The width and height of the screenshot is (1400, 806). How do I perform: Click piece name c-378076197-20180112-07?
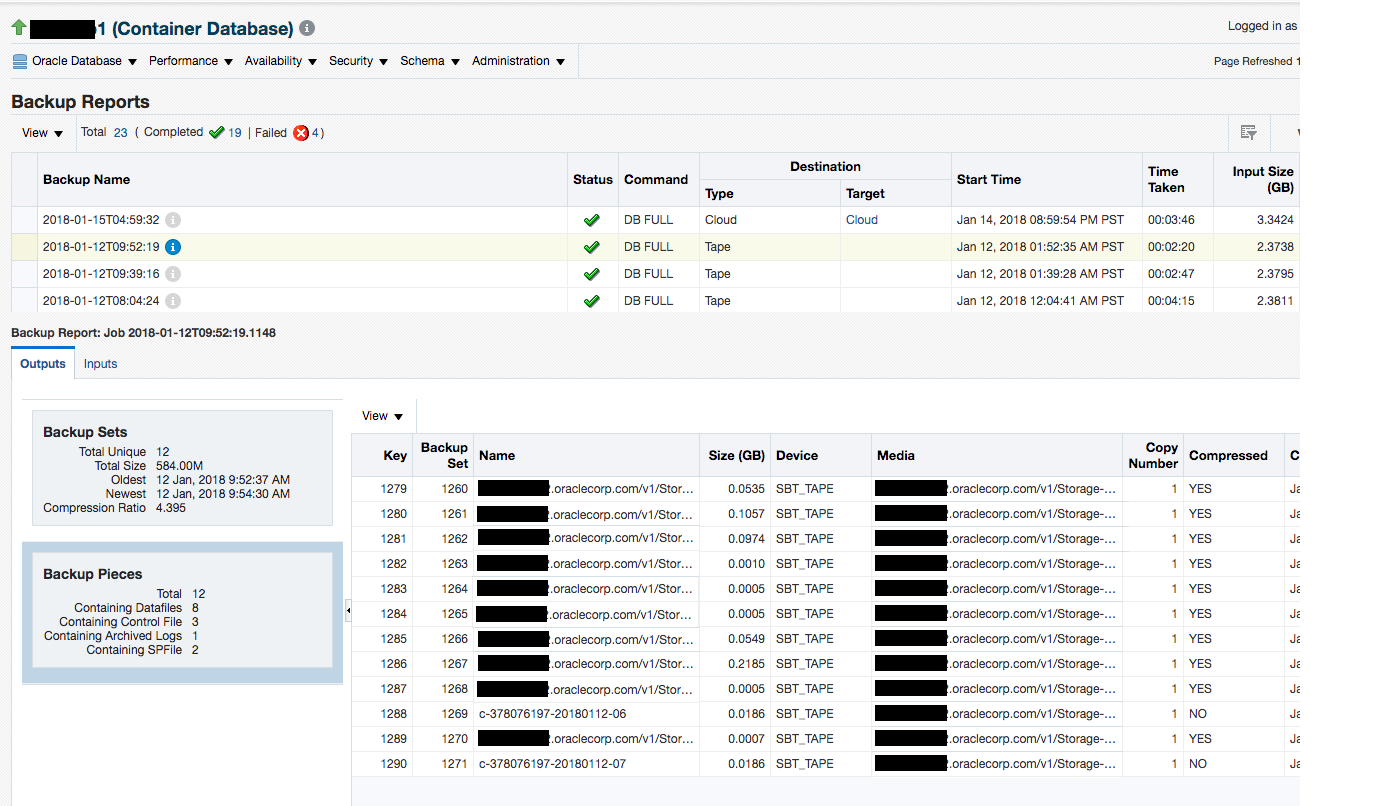point(553,764)
